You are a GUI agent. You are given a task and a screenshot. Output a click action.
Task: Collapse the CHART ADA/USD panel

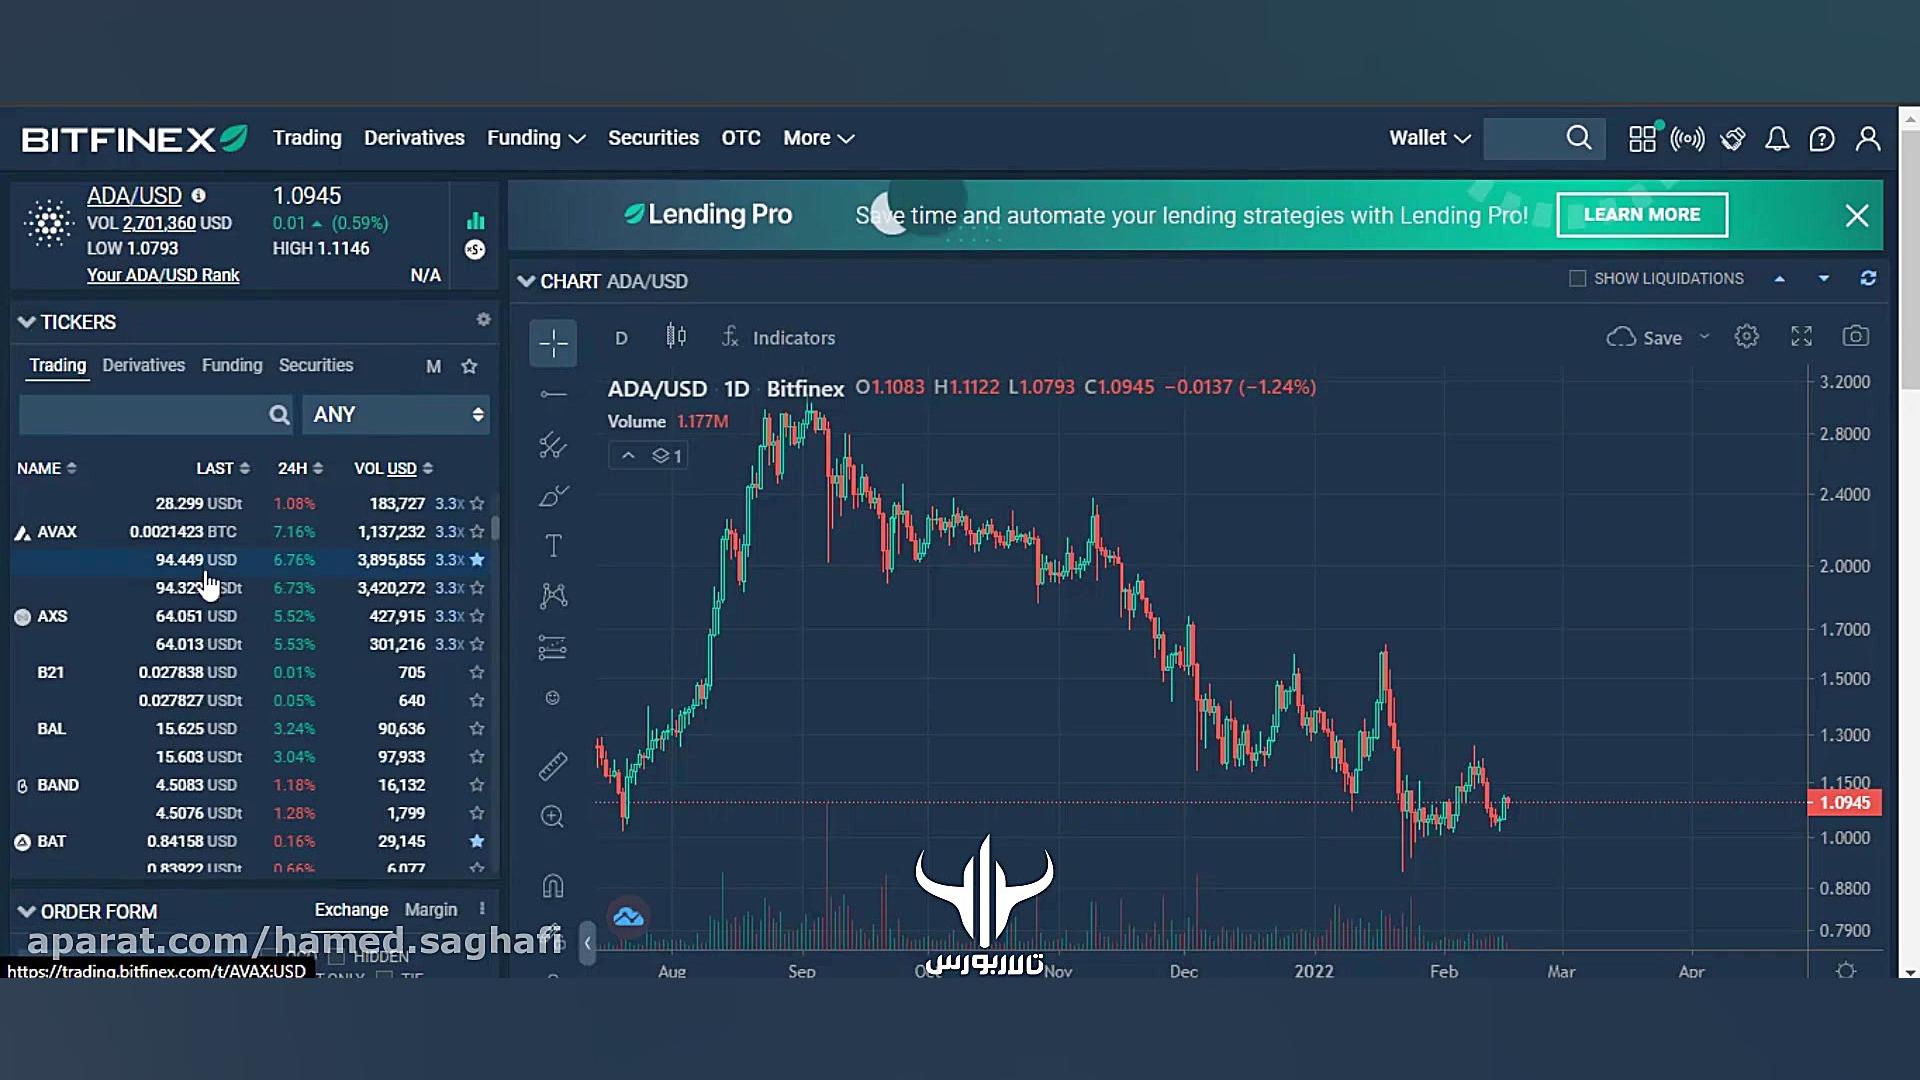coord(526,281)
